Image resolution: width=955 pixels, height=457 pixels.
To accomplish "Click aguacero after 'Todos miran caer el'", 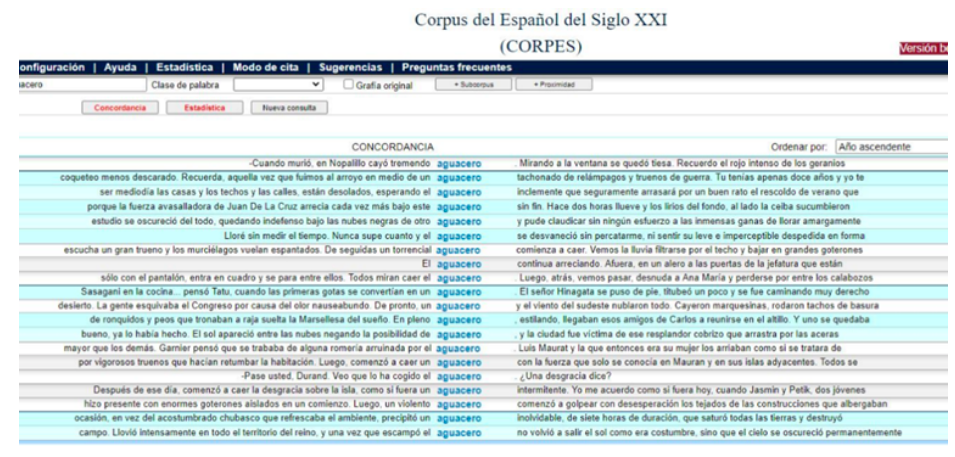I will 459,278.
